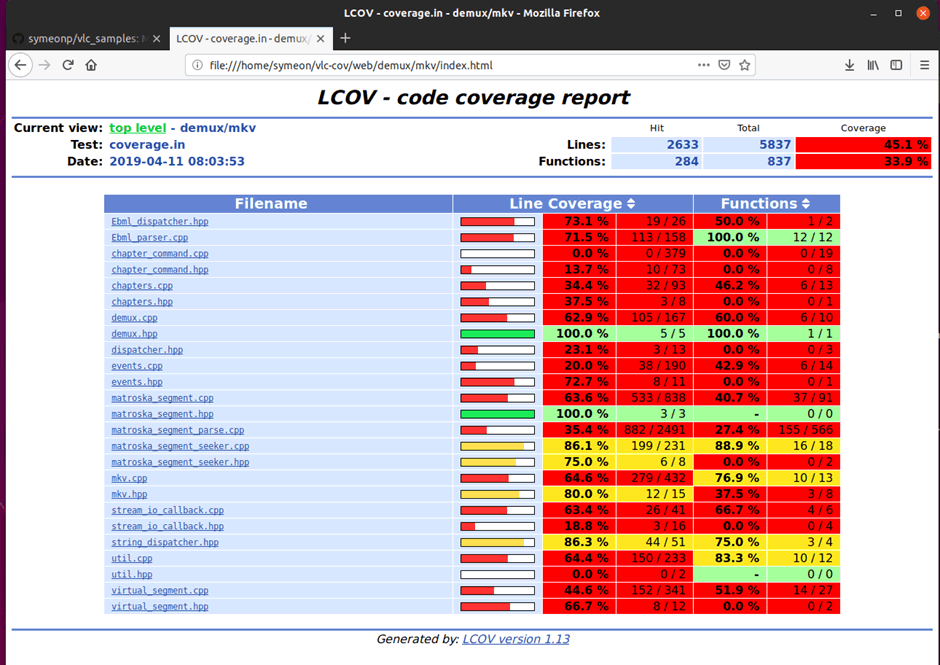Viewport: 940px width, 665px height.
Task: Click the LCOV version 1.13 link
Action: 515,639
